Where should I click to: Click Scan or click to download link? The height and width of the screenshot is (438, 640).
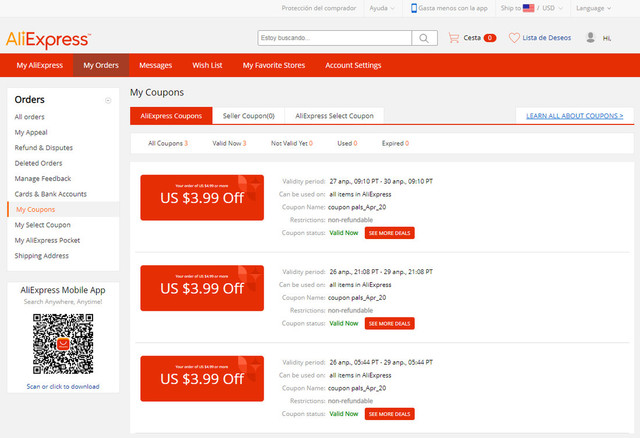(63, 387)
